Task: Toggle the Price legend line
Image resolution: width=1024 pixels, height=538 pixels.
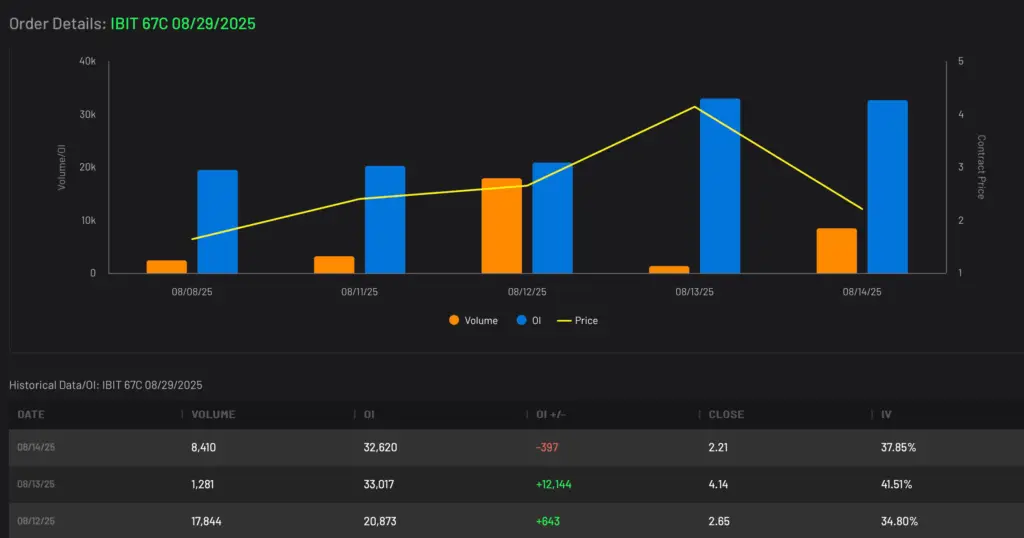Action: click(x=577, y=321)
